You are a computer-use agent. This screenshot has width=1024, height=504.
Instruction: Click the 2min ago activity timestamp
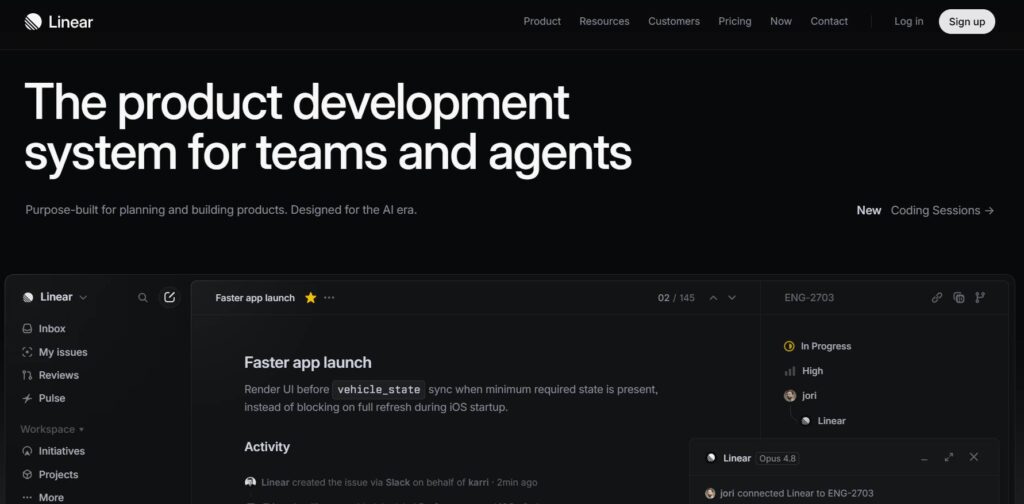pos(517,482)
